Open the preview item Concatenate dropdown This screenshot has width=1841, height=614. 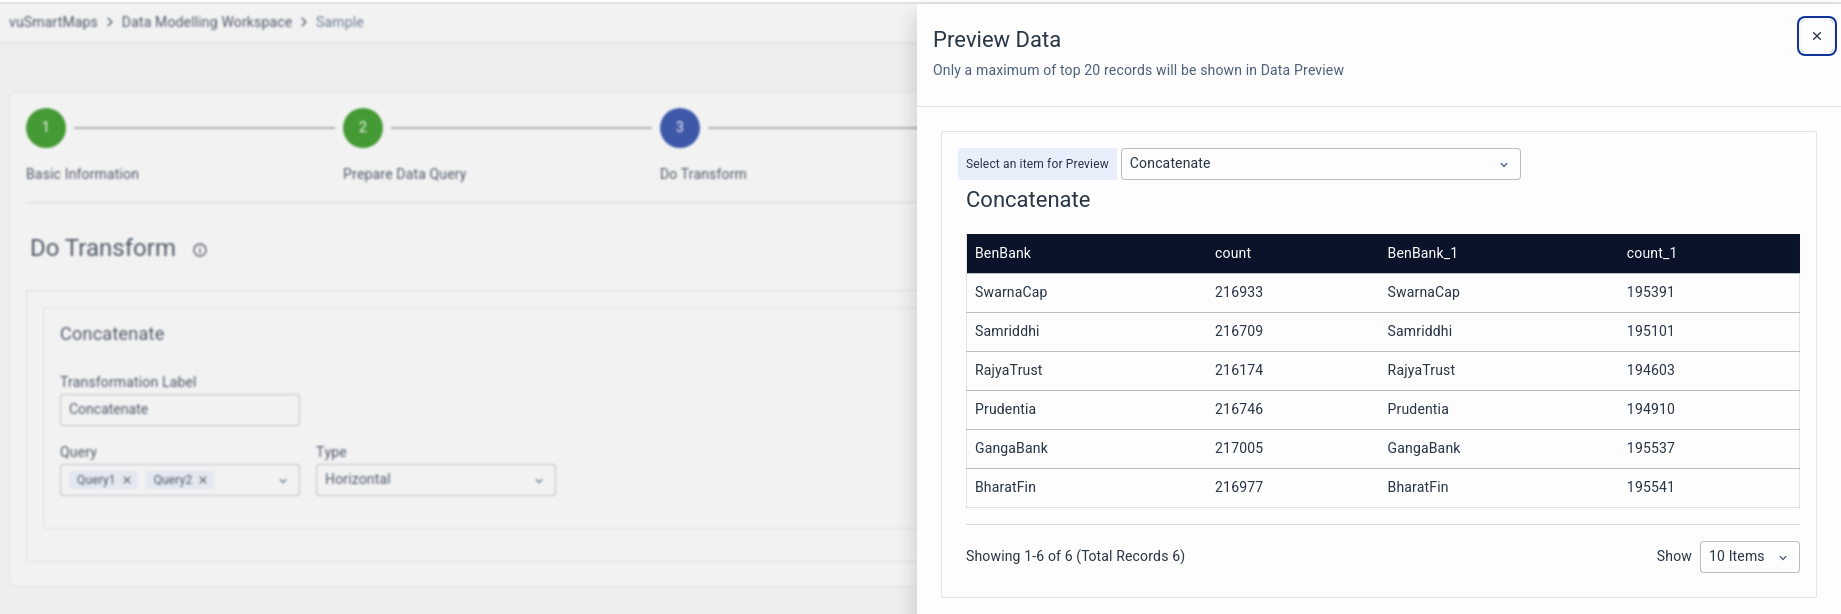point(1320,164)
